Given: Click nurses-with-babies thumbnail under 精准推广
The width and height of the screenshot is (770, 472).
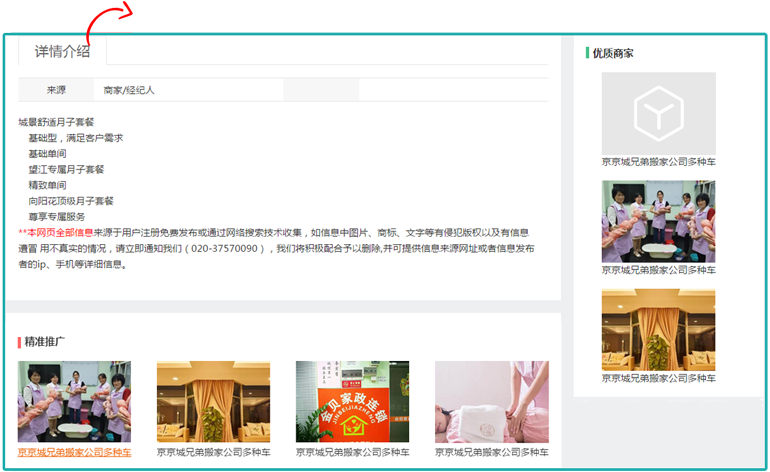Looking at the screenshot, I should click(x=74, y=402).
